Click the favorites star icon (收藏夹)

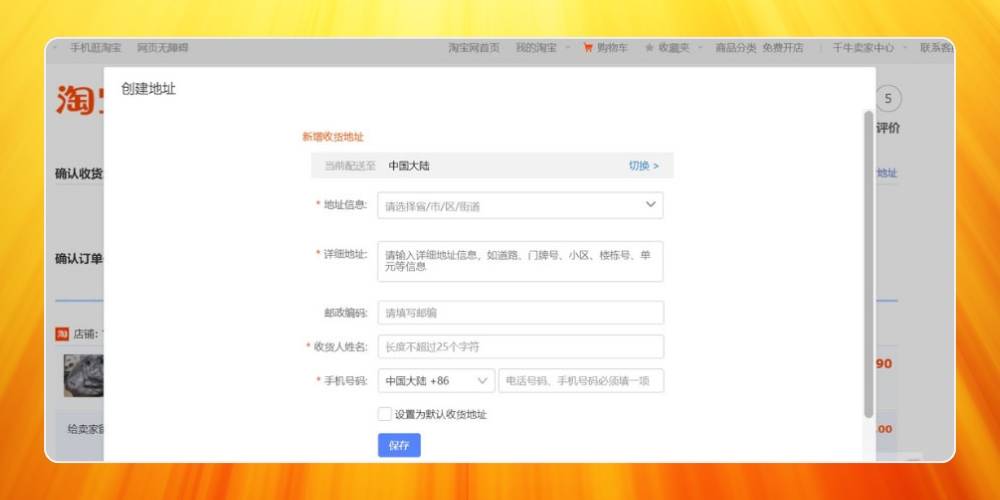[x=649, y=47]
